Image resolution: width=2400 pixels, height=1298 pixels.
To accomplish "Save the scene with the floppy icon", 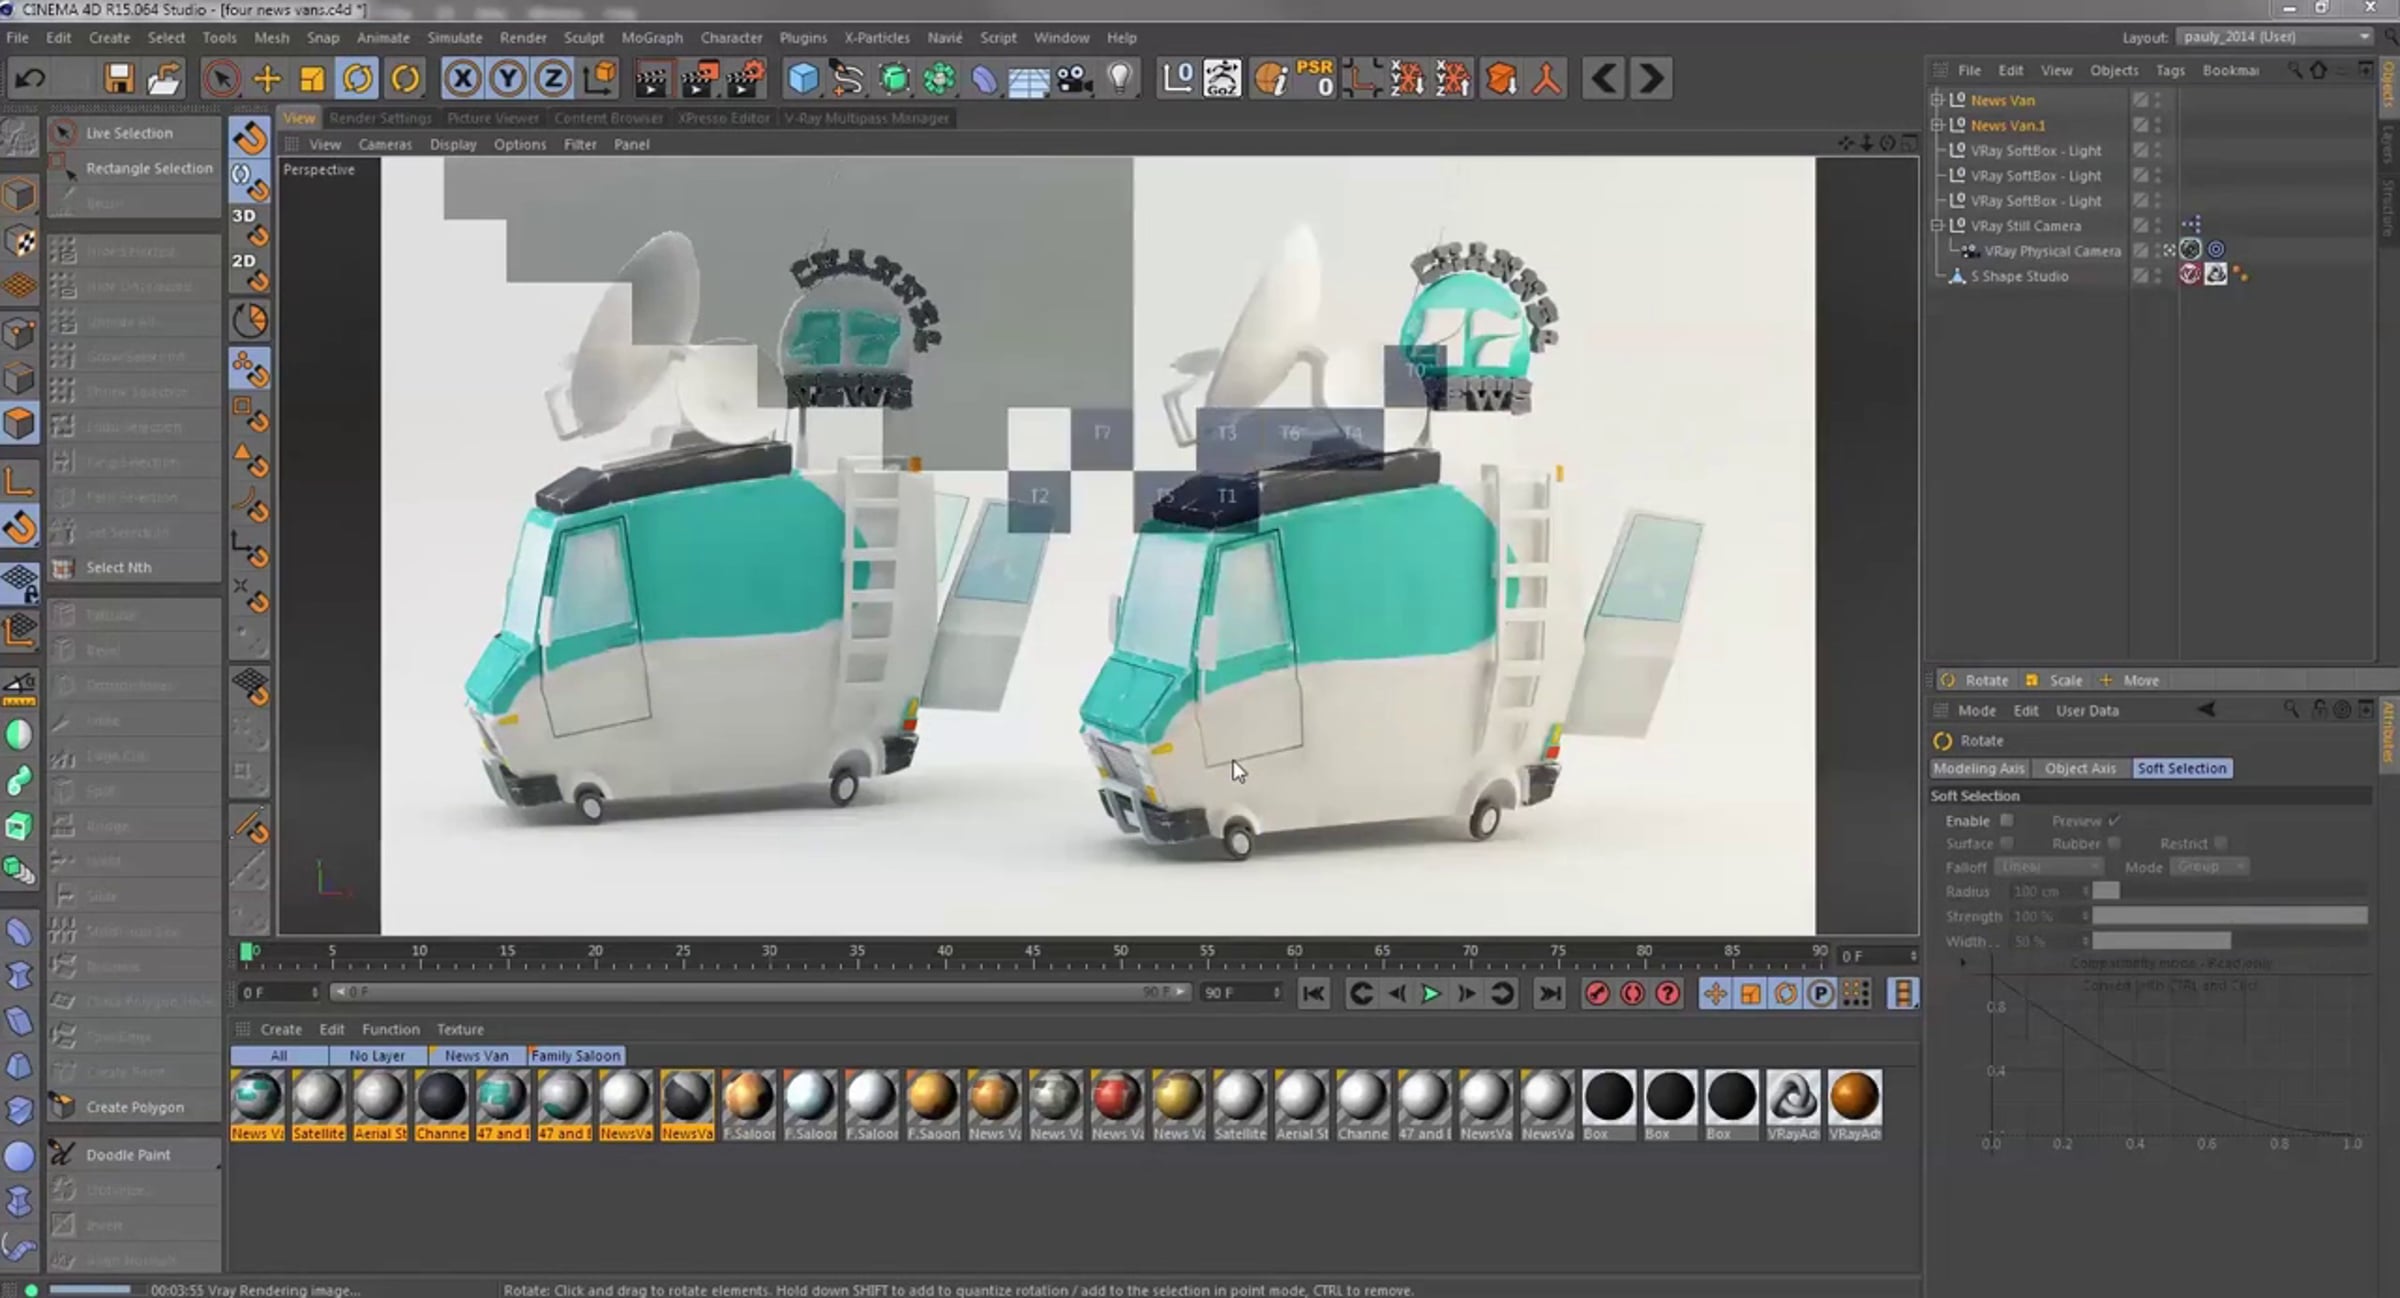I will point(119,78).
